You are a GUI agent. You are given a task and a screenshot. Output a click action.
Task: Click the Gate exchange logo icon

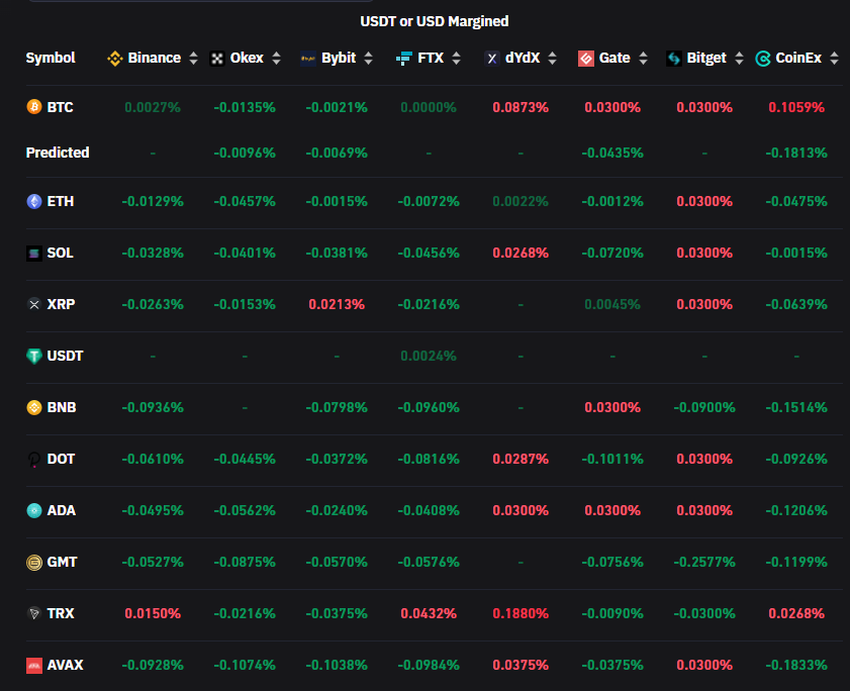[586, 59]
